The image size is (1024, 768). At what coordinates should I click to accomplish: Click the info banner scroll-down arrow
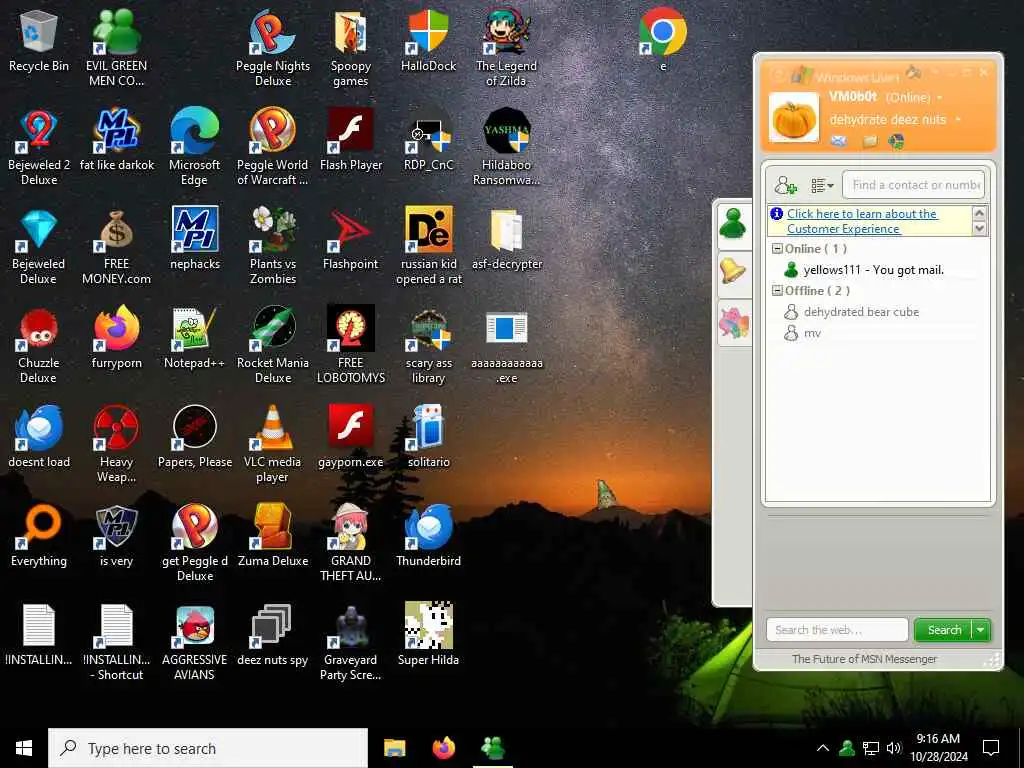979,228
